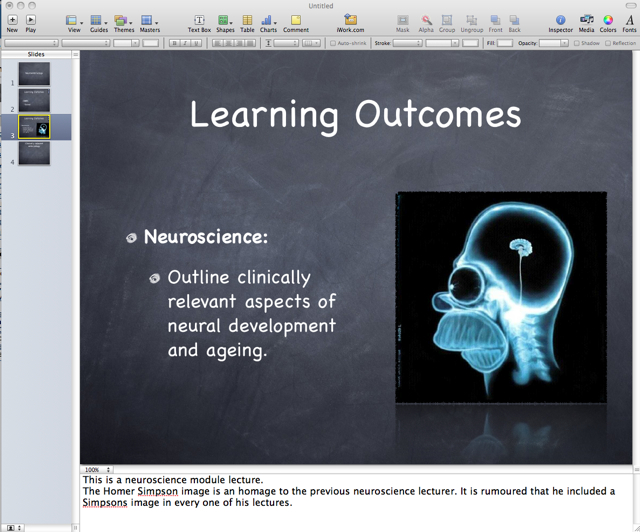Open the Themes chooser

point(124,23)
